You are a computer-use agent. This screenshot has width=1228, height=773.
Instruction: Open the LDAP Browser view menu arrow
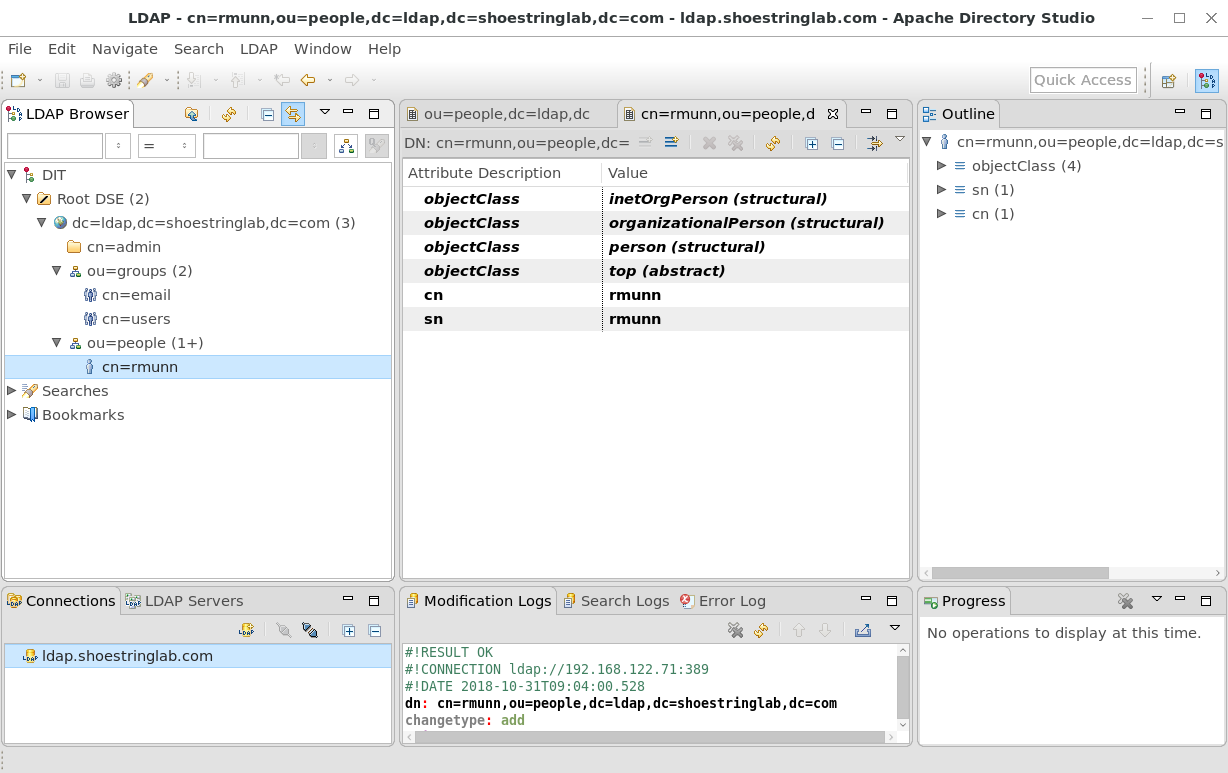324,112
